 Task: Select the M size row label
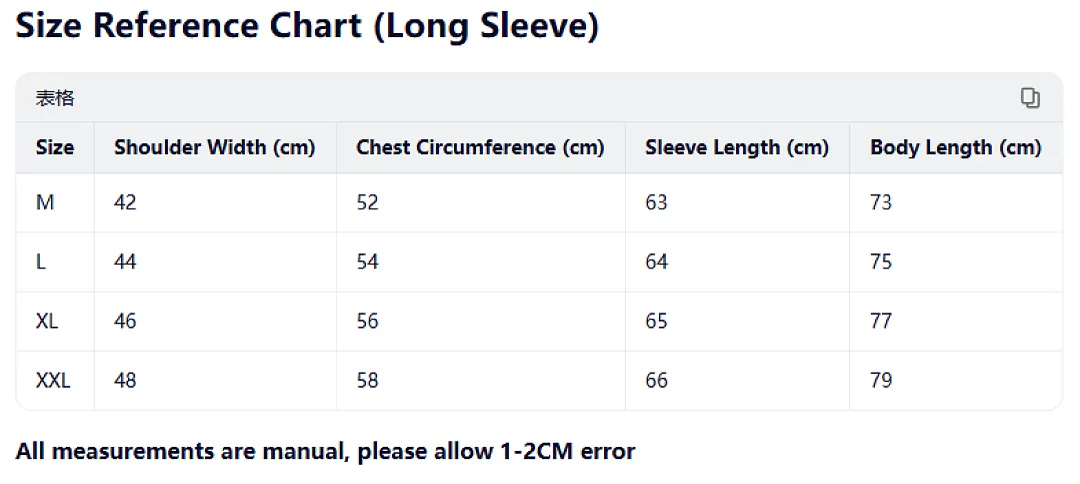(x=45, y=202)
